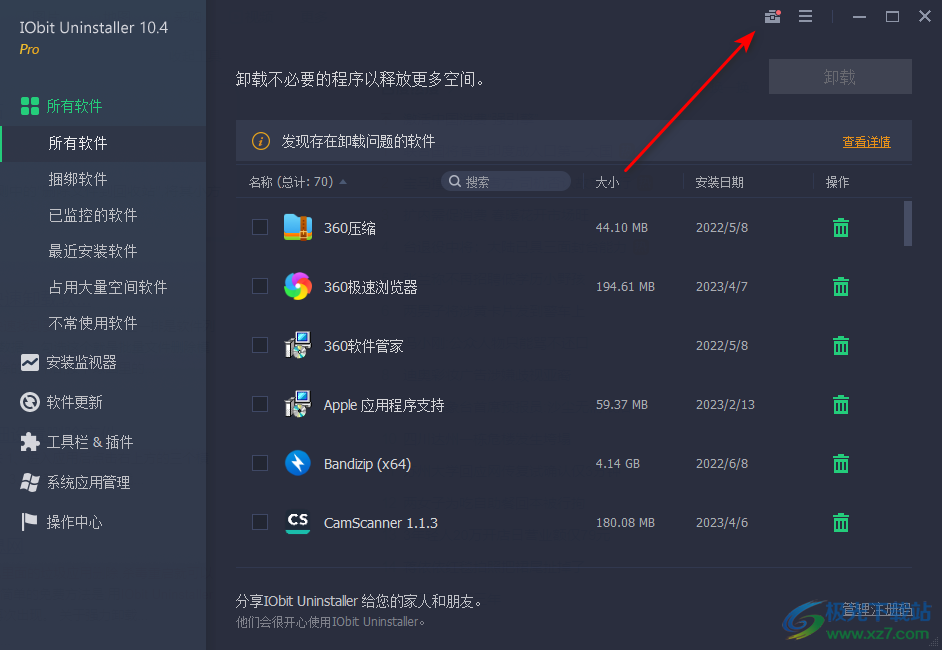Select the 2023/4/7 install date
The width and height of the screenshot is (942, 650).
tap(722, 287)
